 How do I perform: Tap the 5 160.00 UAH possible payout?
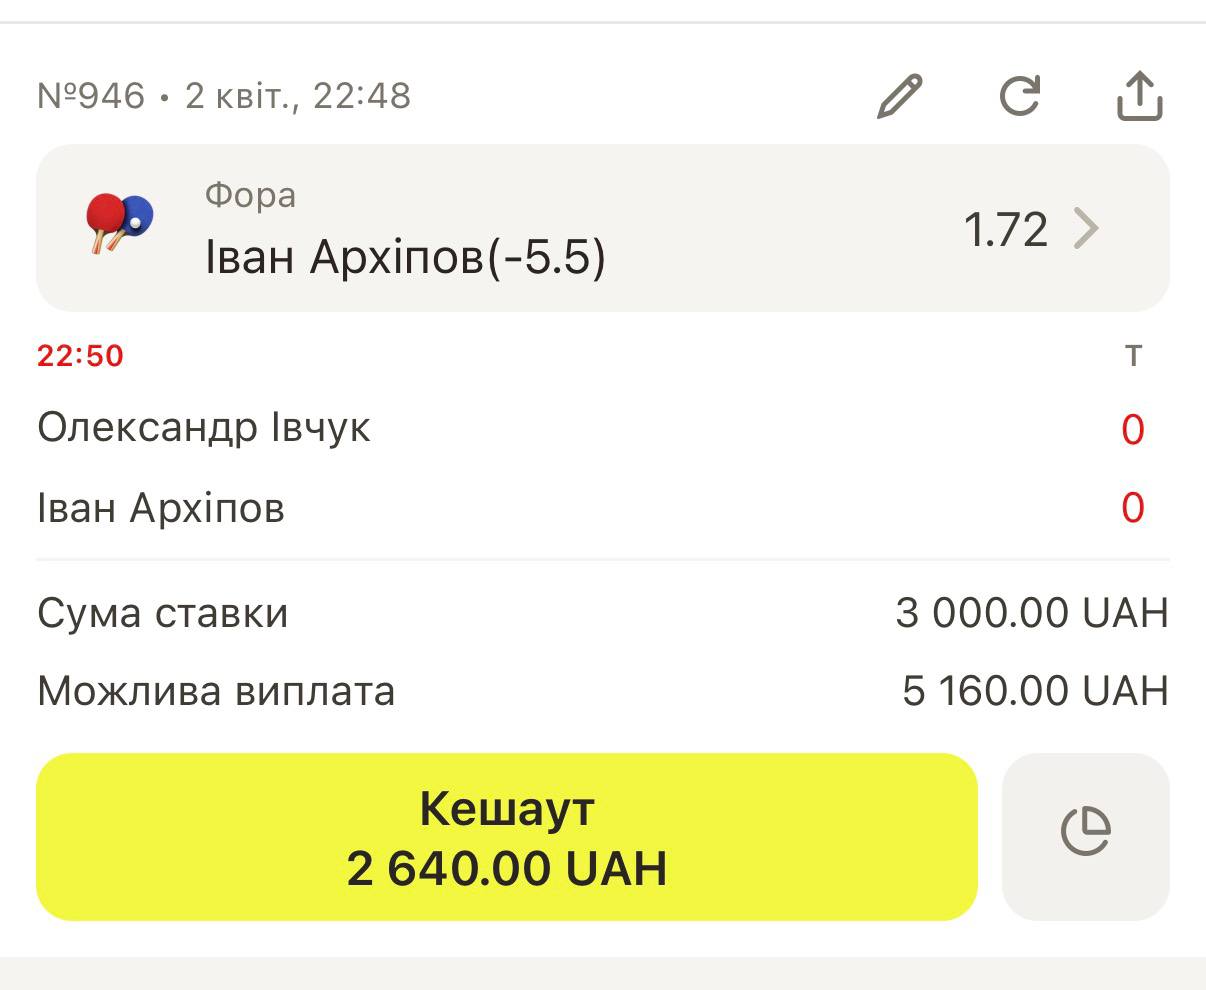click(1034, 692)
